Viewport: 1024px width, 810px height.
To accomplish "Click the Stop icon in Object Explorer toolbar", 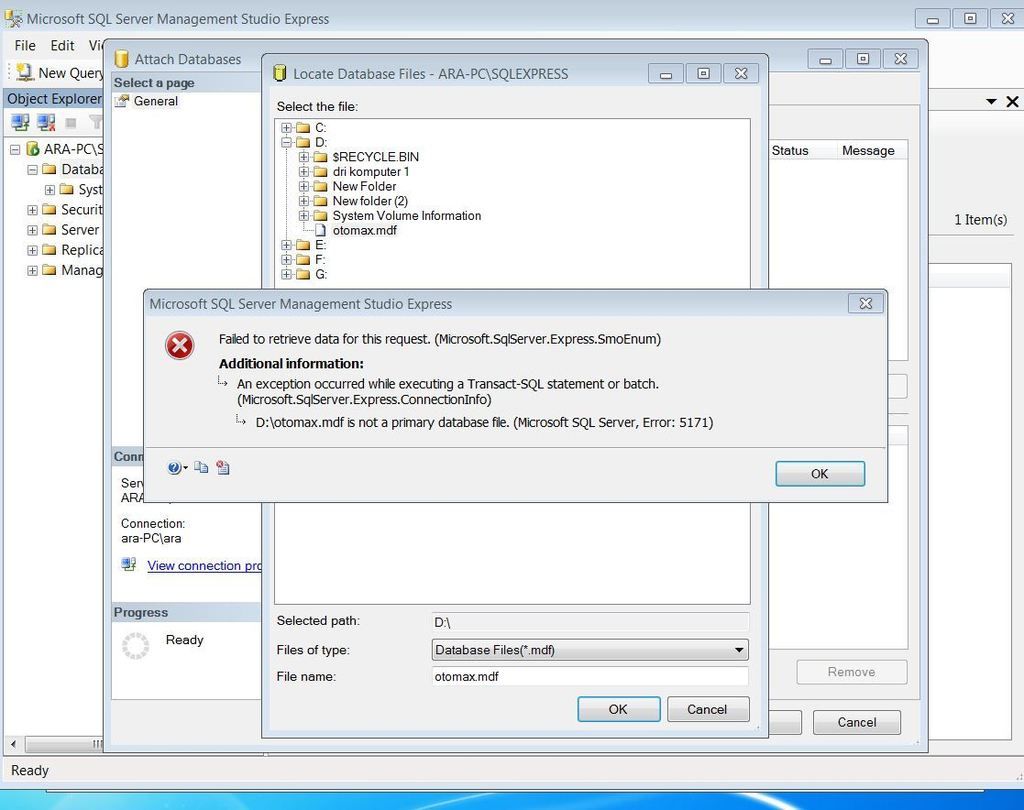I will (x=71, y=122).
